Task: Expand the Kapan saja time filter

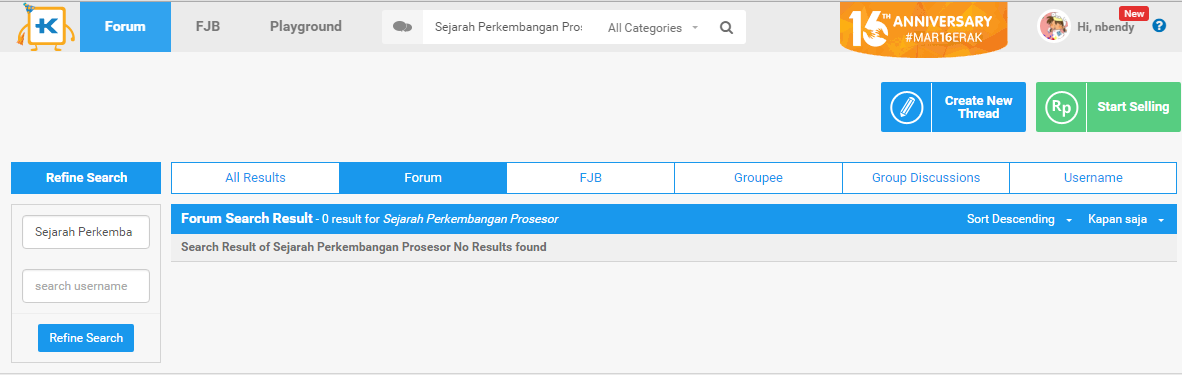Action: tap(1125, 219)
